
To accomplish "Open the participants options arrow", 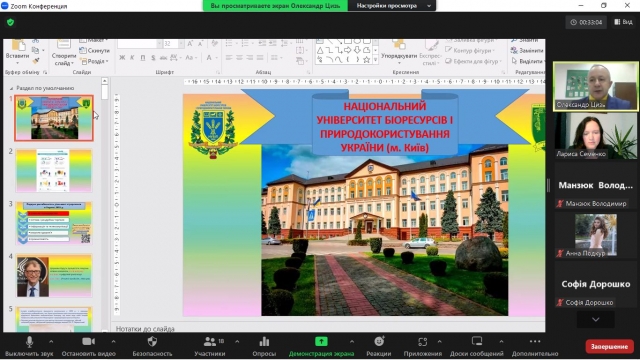I will tap(237, 341).
